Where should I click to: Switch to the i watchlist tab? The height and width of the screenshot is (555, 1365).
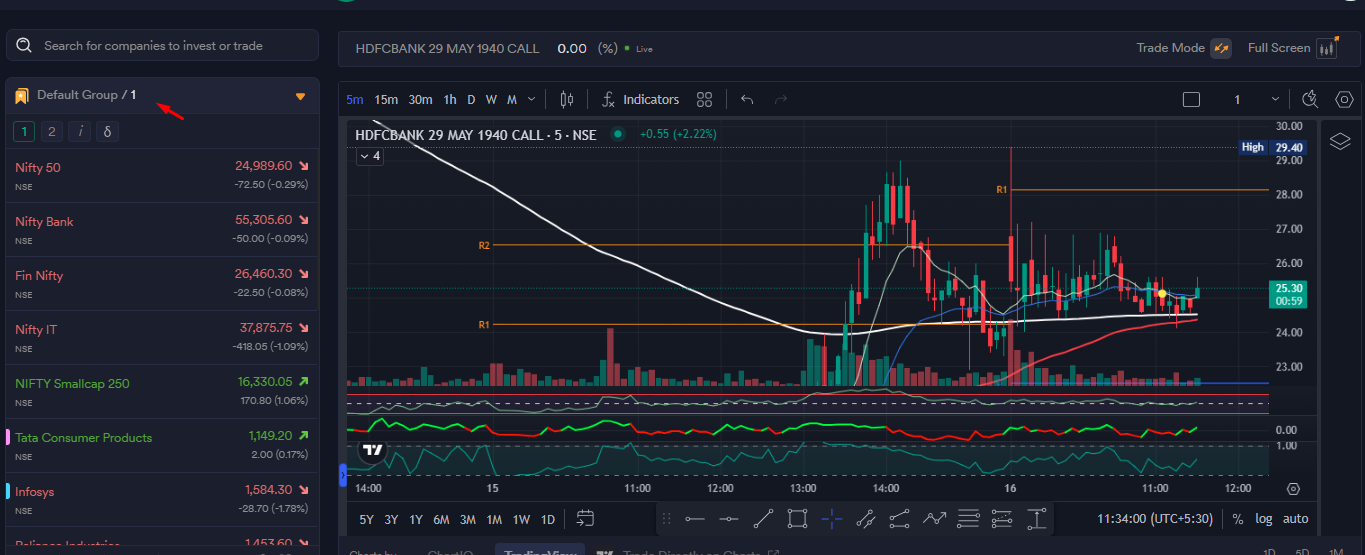point(80,131)
